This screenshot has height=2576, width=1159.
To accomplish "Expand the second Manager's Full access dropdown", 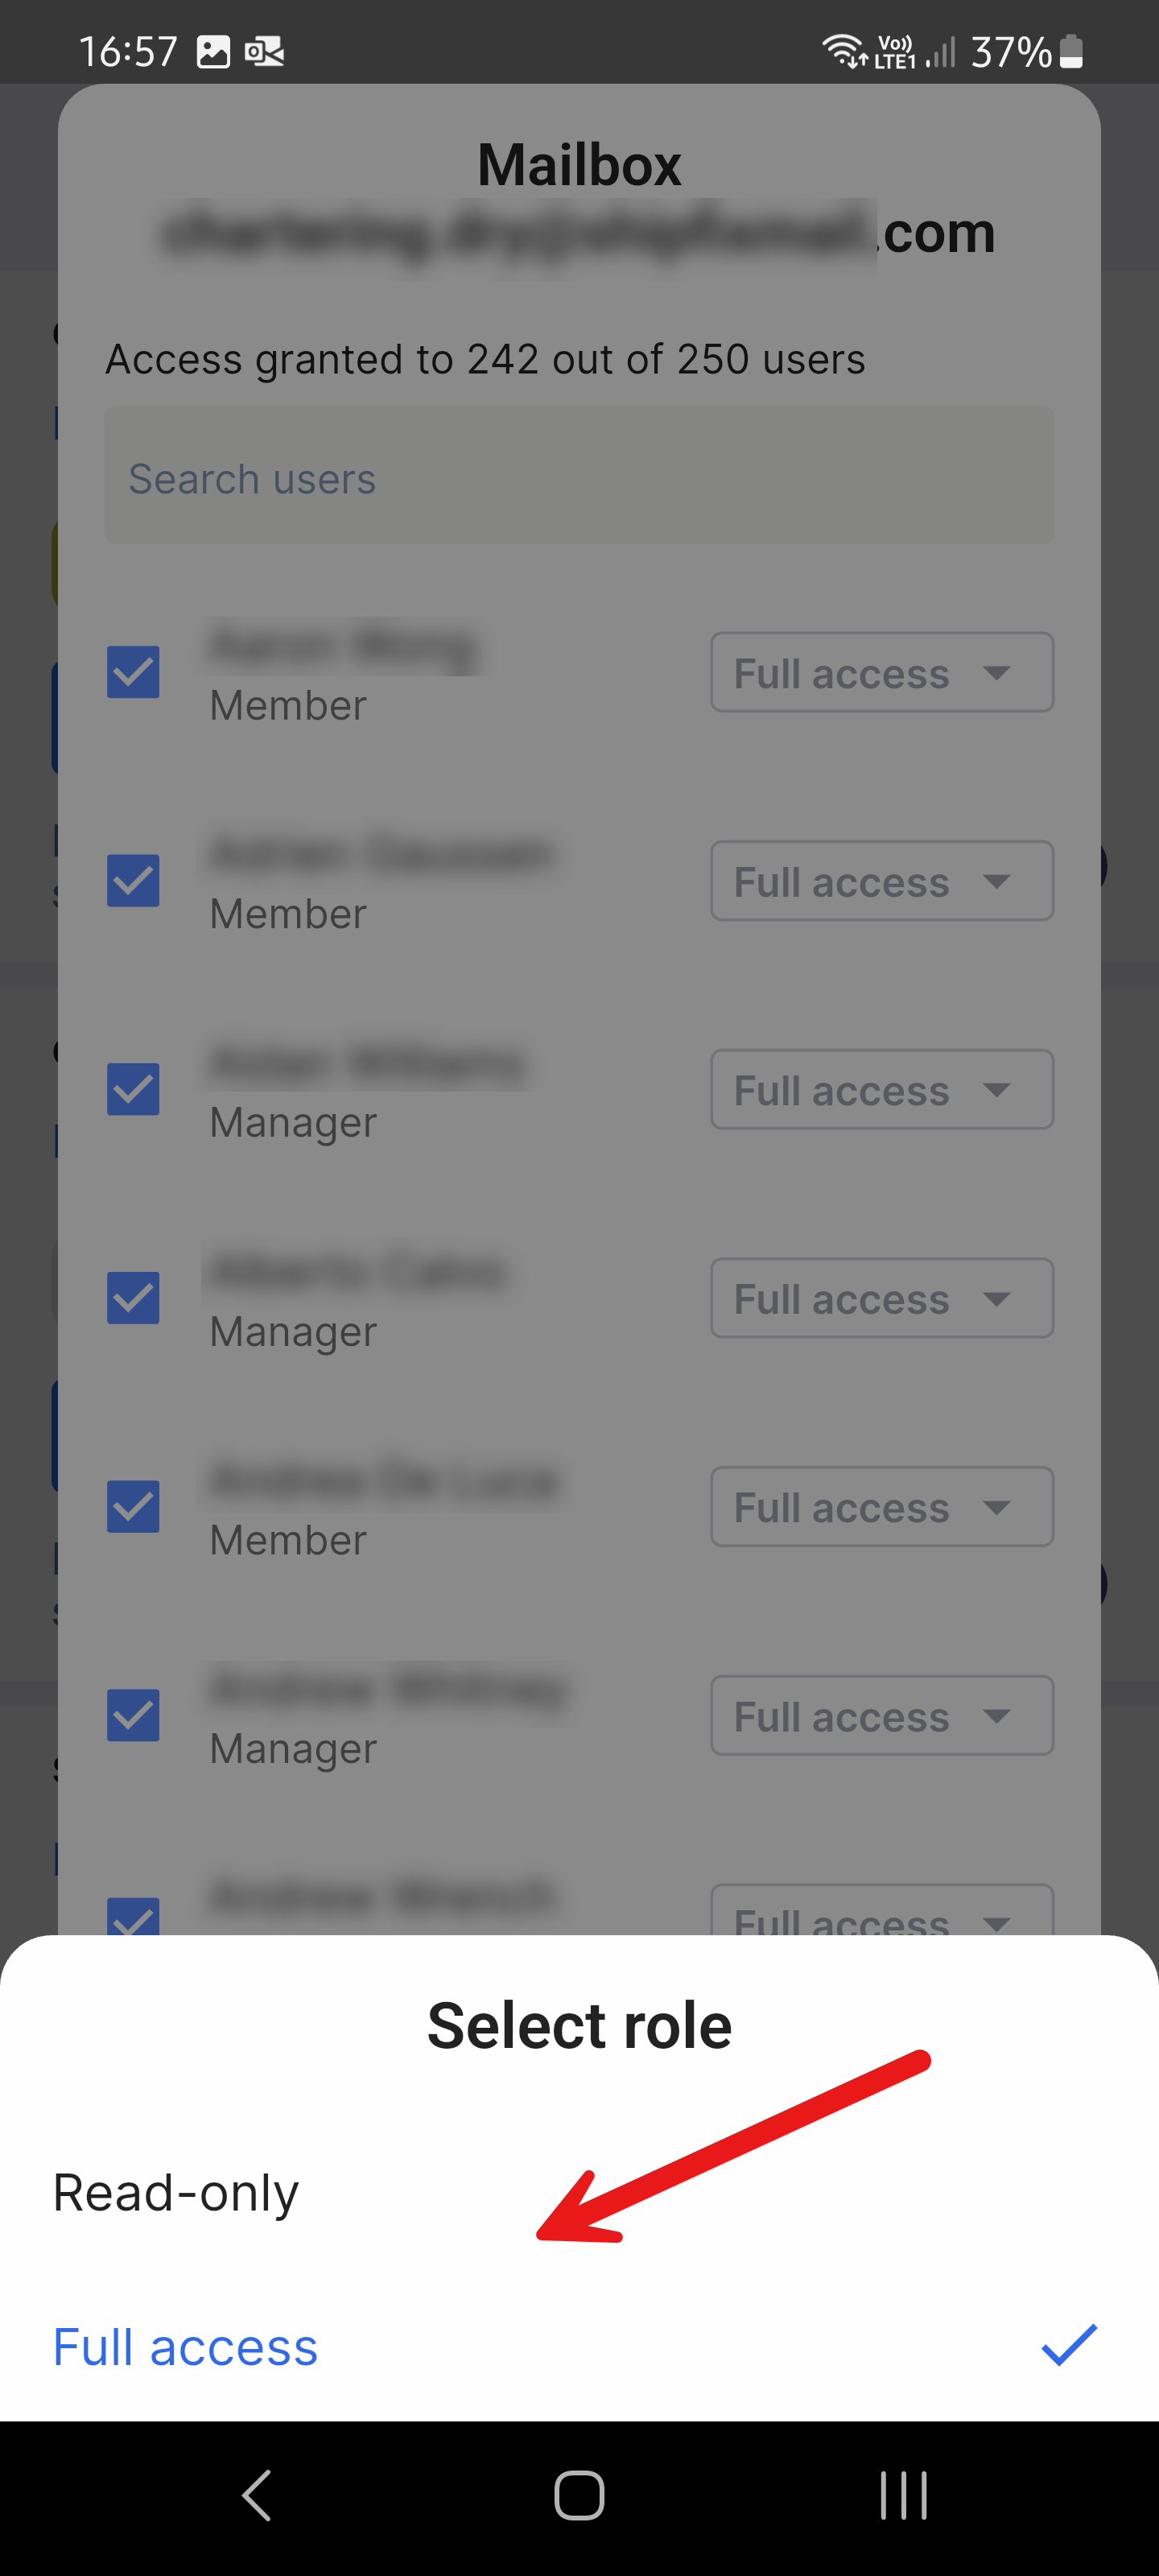I will [x=881, y=1298].
